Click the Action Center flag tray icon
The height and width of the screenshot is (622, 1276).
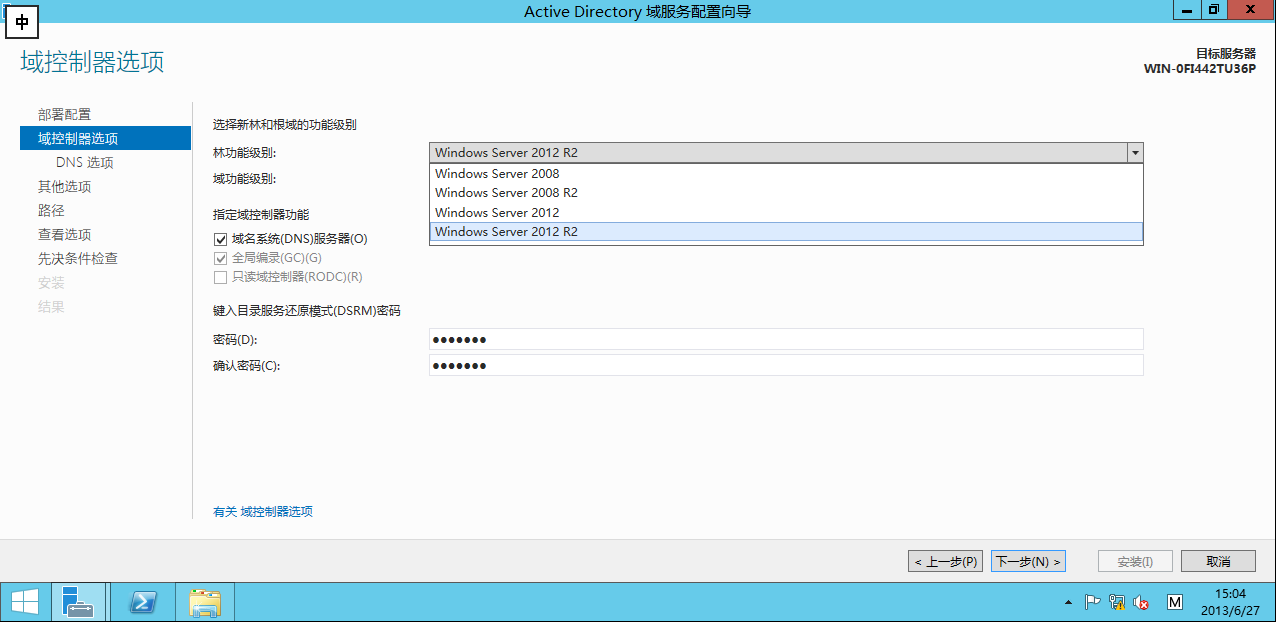pyautogui.click(x=1093, y=602)
